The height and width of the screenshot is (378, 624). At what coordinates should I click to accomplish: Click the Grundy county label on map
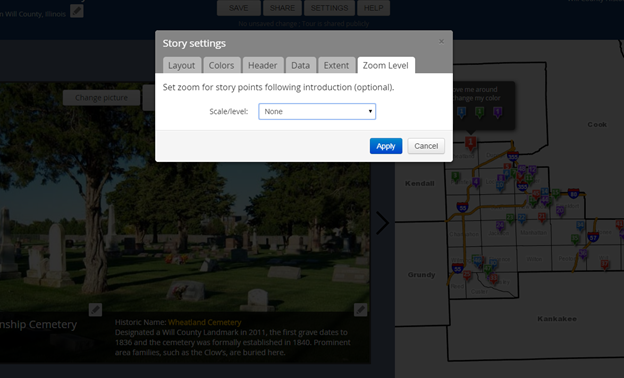pyautogui.click(x=421, y=275)
